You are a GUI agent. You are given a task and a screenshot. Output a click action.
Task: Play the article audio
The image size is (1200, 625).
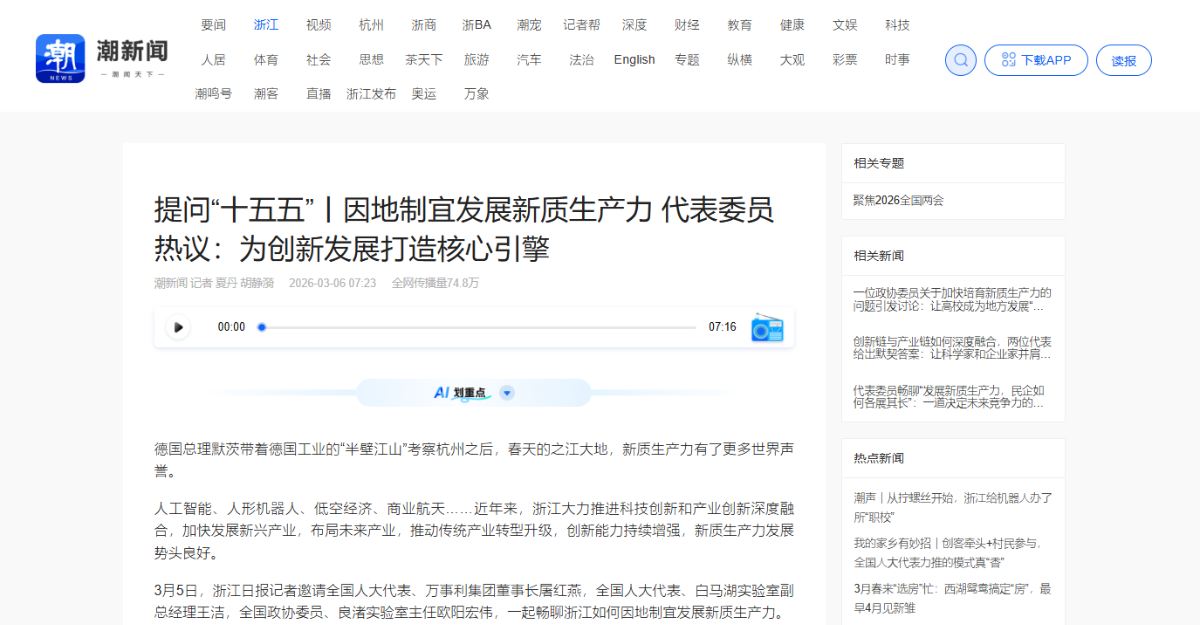[178, 327]
